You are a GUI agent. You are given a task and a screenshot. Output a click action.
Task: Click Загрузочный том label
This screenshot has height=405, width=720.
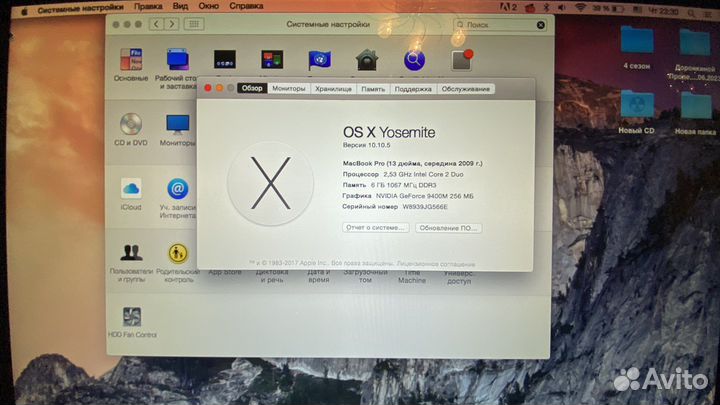click(x=366, y=276)
